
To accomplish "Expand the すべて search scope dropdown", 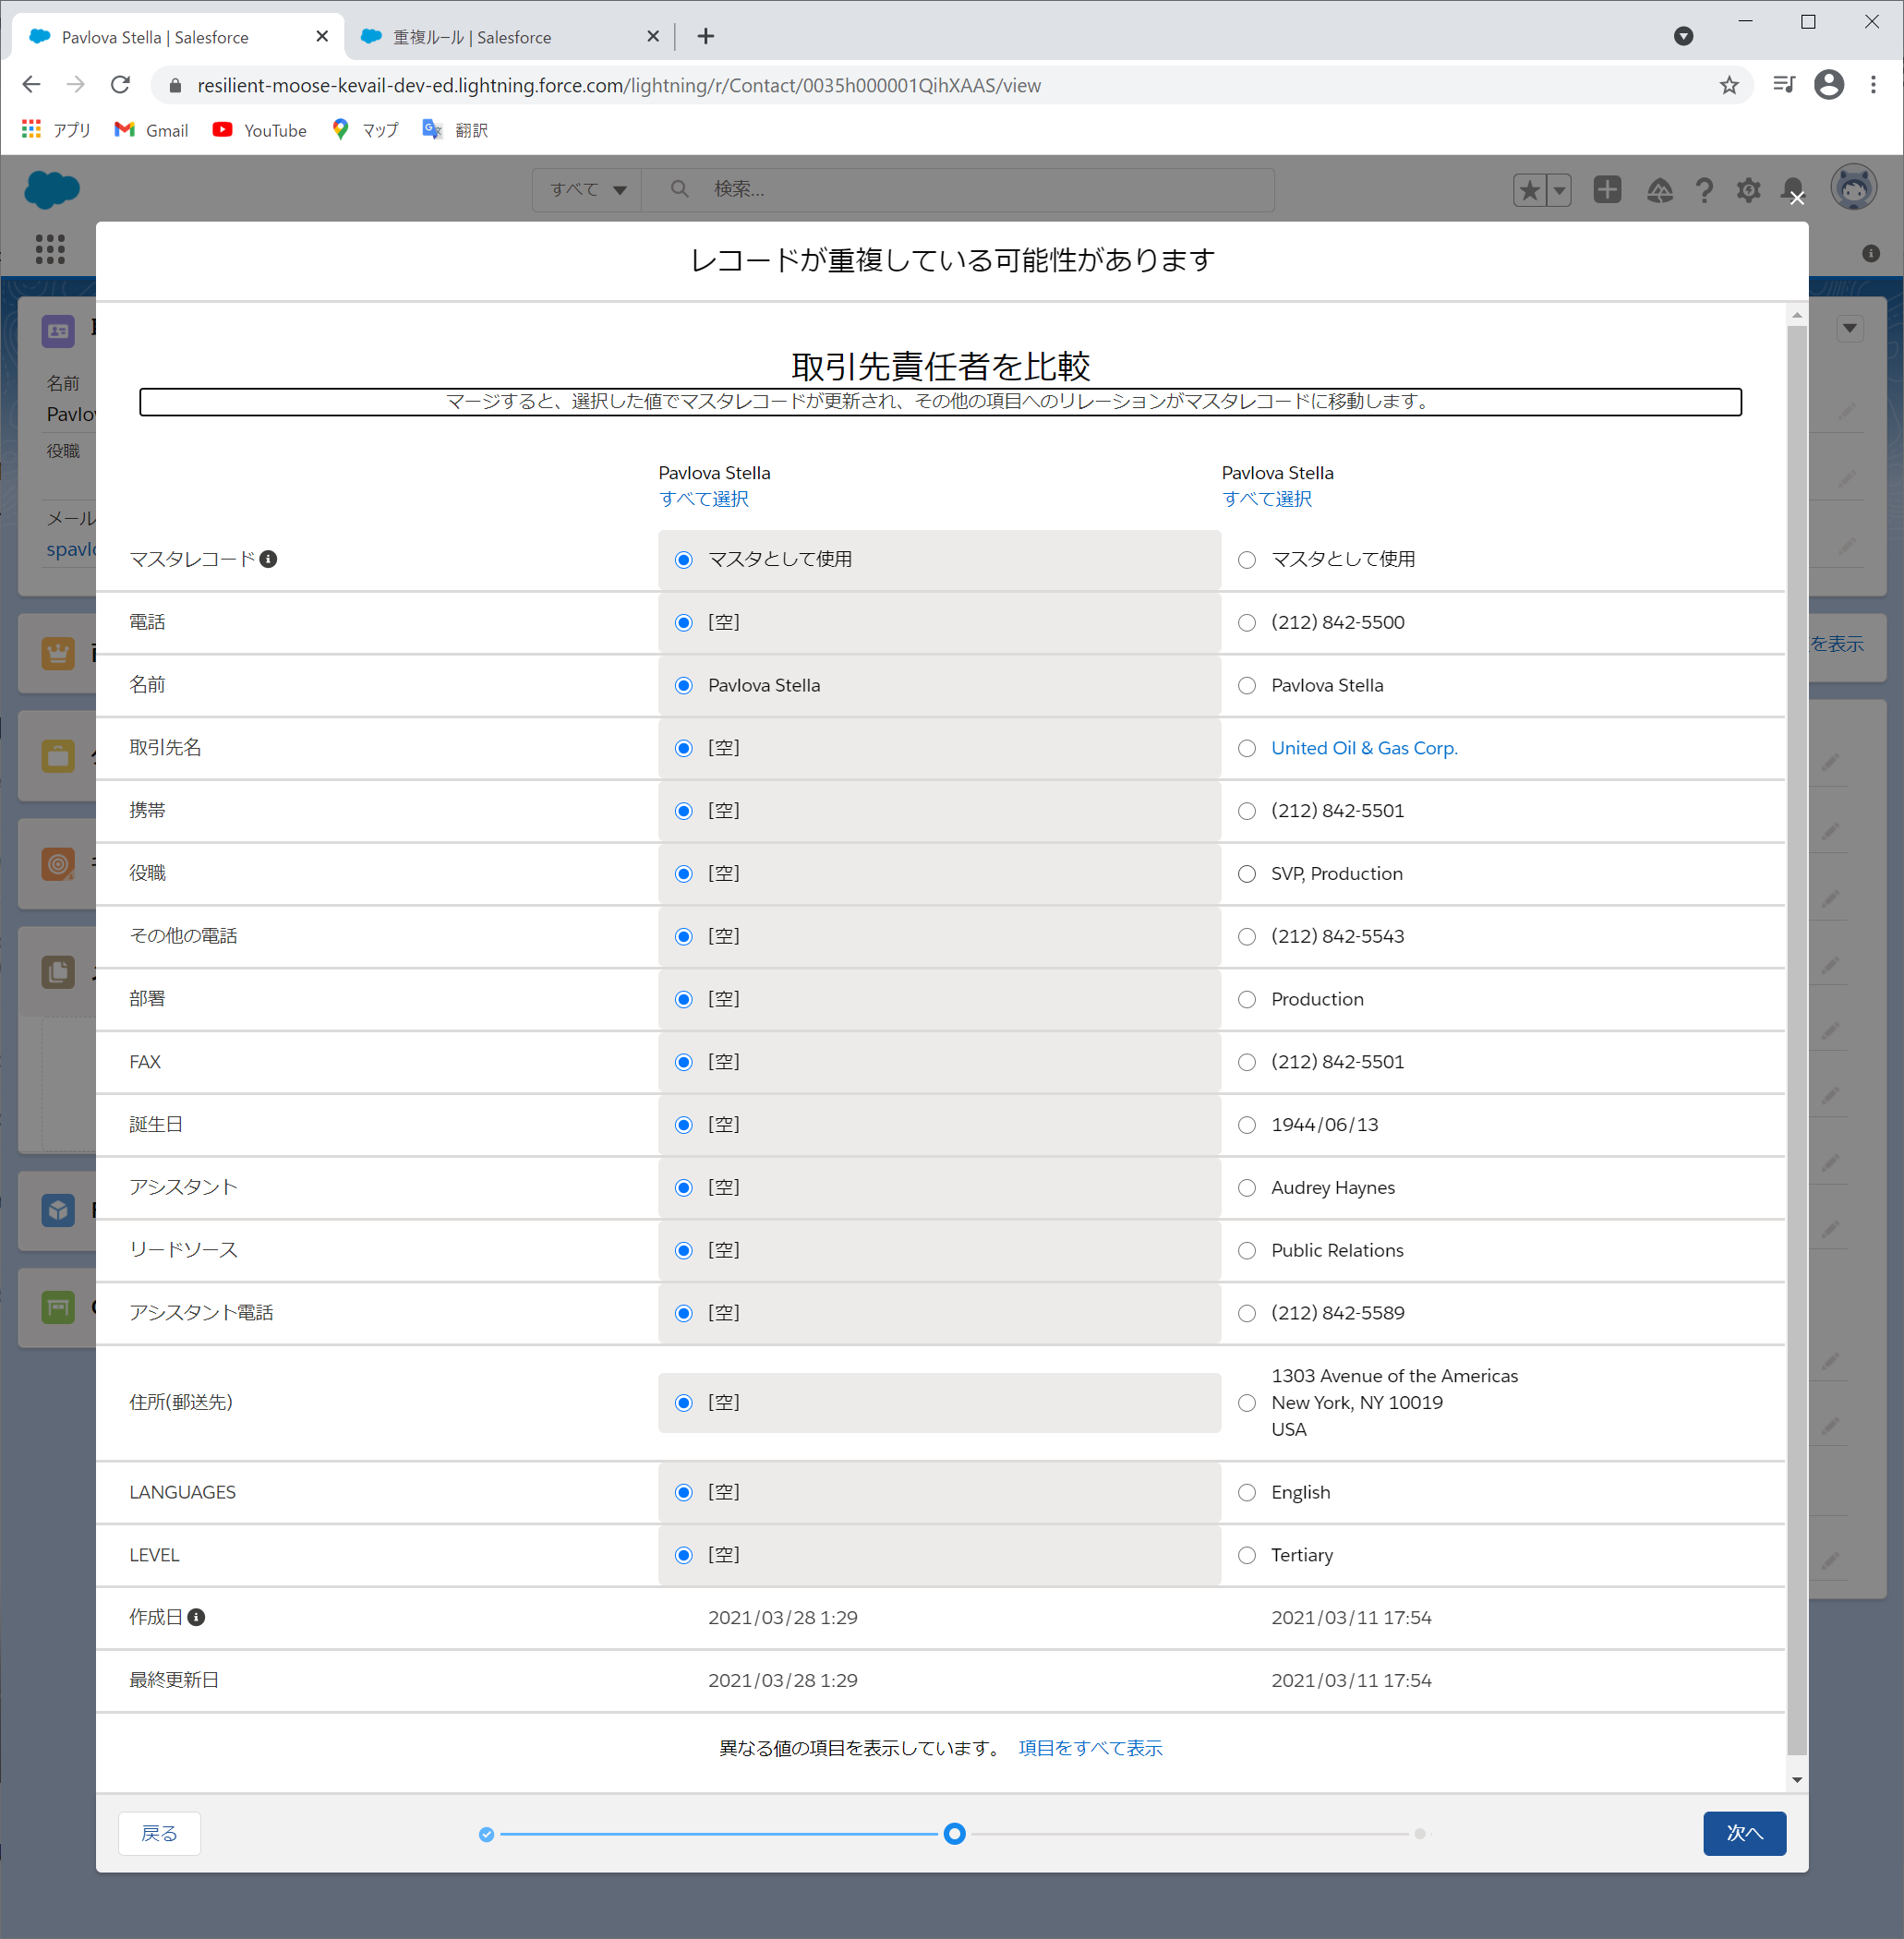I will pyautogui.click(x=588, y=190).
